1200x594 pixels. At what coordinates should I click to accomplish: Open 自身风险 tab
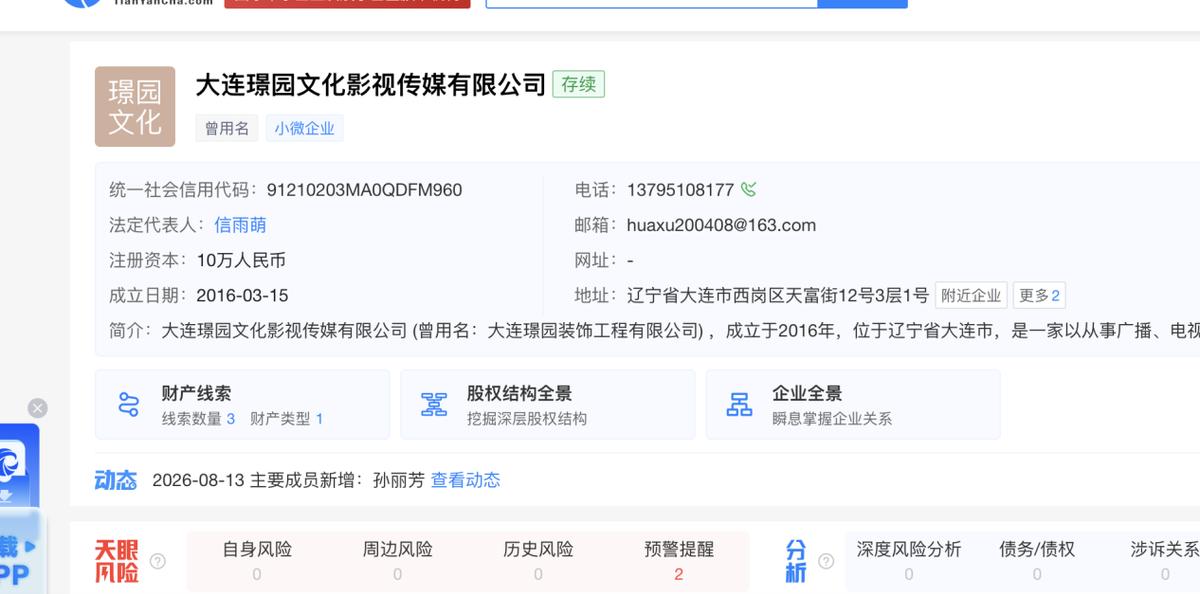pyautogui.click(x=257, y=560)
